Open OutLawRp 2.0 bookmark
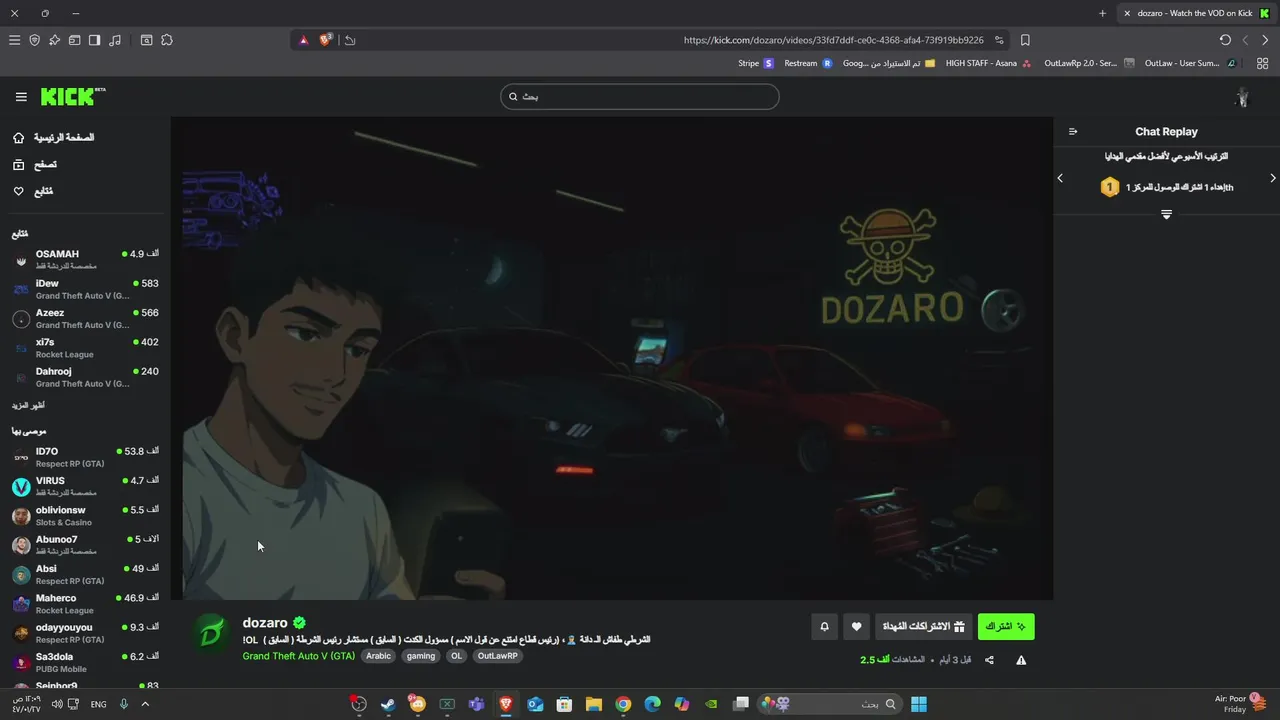Screen dimensions: 1280x720 click(1089, 63)
